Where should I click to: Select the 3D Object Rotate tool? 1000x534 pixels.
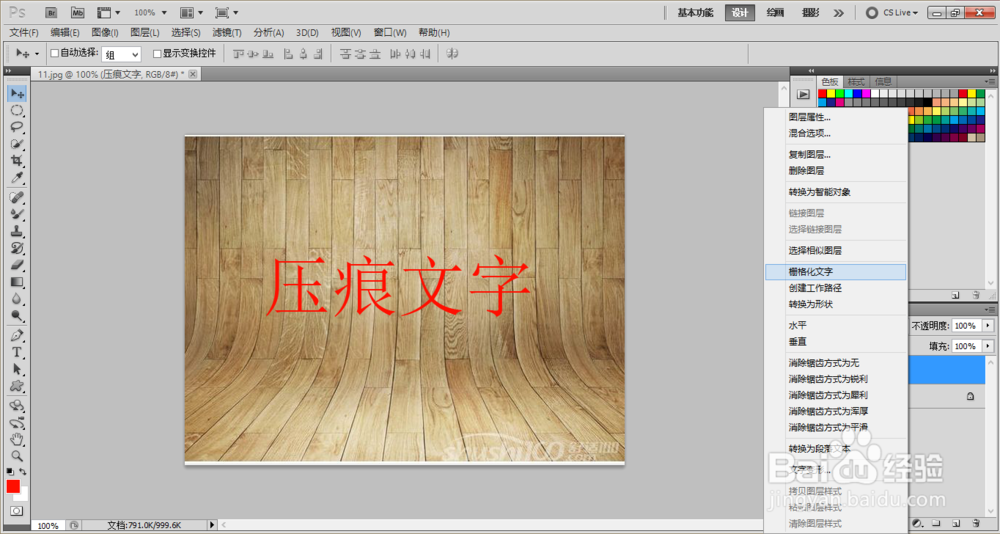coord(17,406)
